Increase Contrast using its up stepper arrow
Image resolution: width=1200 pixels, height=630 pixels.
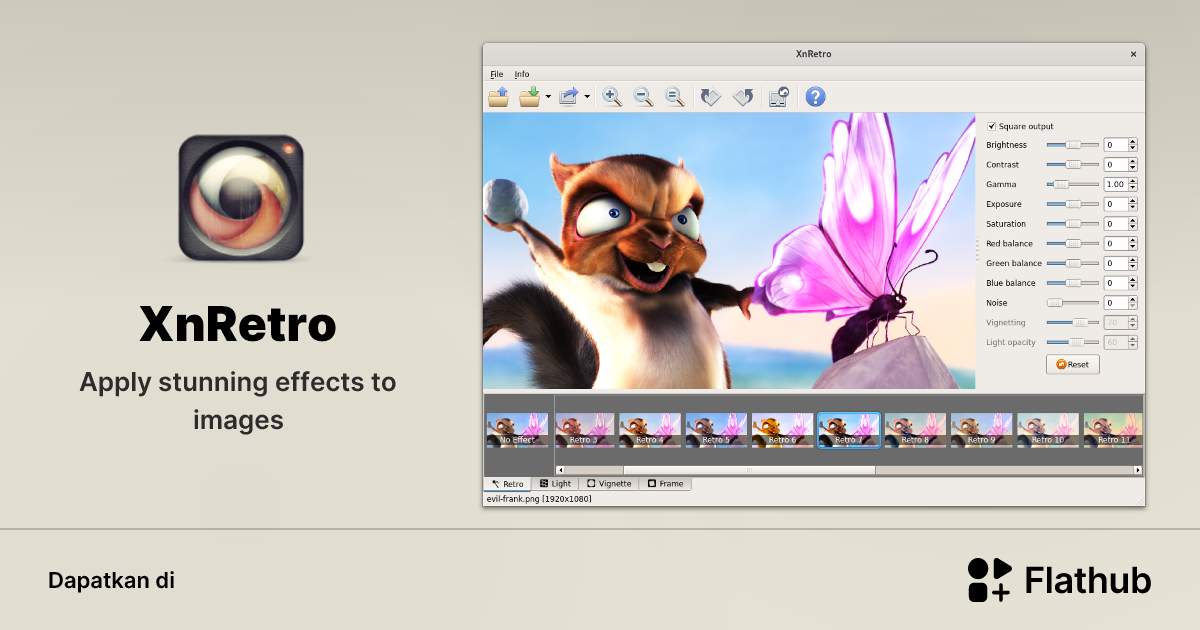click(x=1133, y=161)
